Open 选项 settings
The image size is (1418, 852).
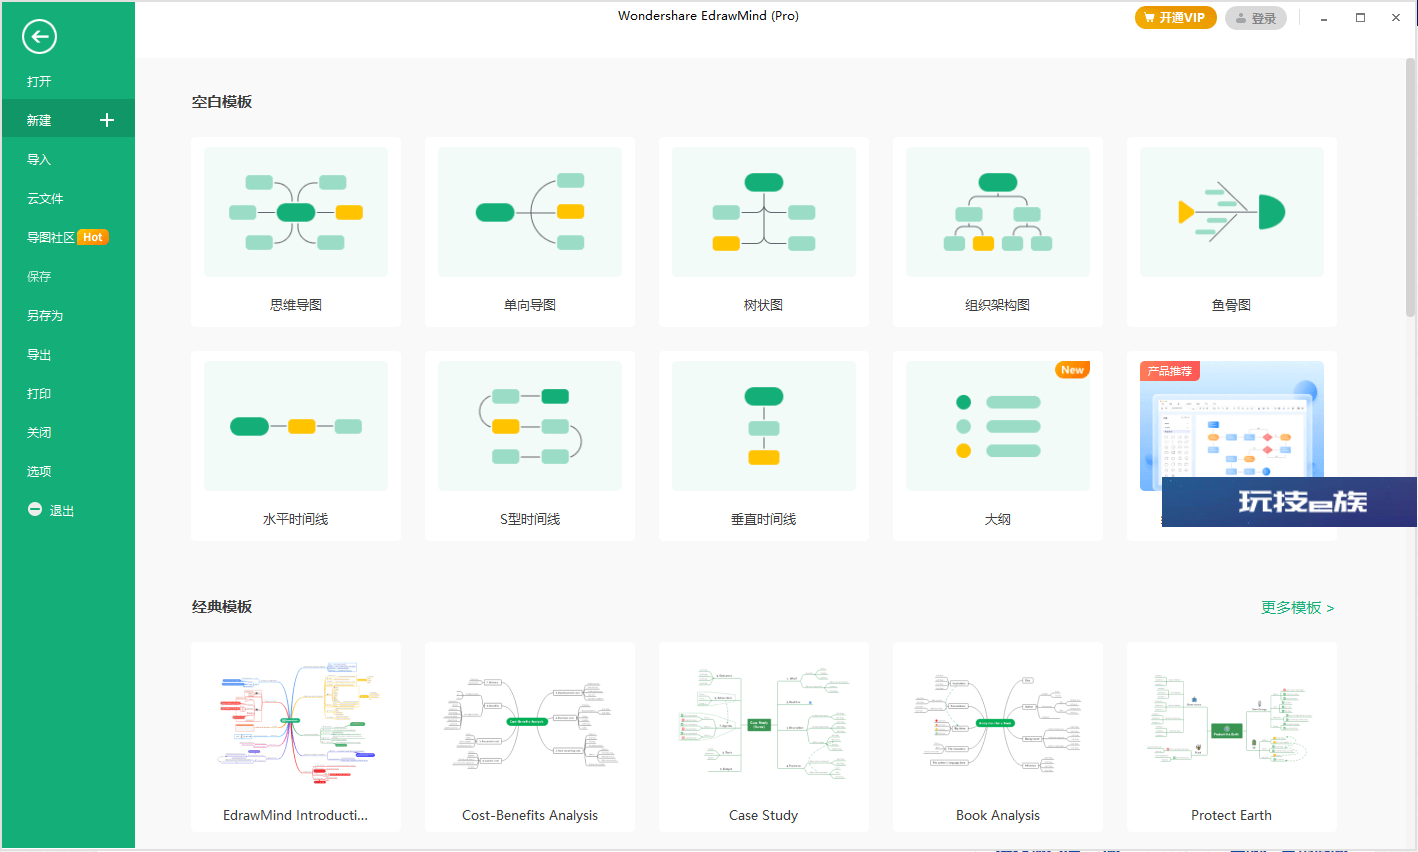(68, 471)
